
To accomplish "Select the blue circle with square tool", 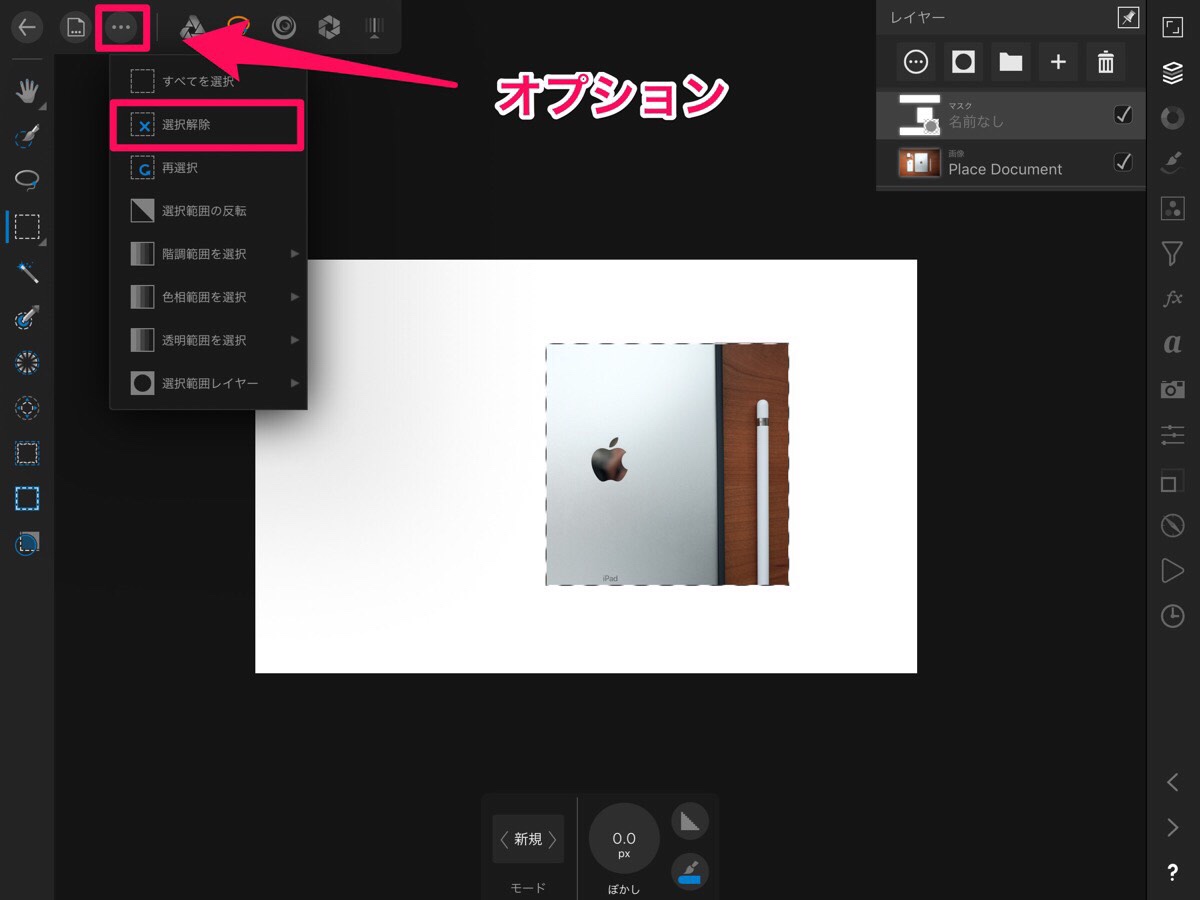I will [27, 543].
